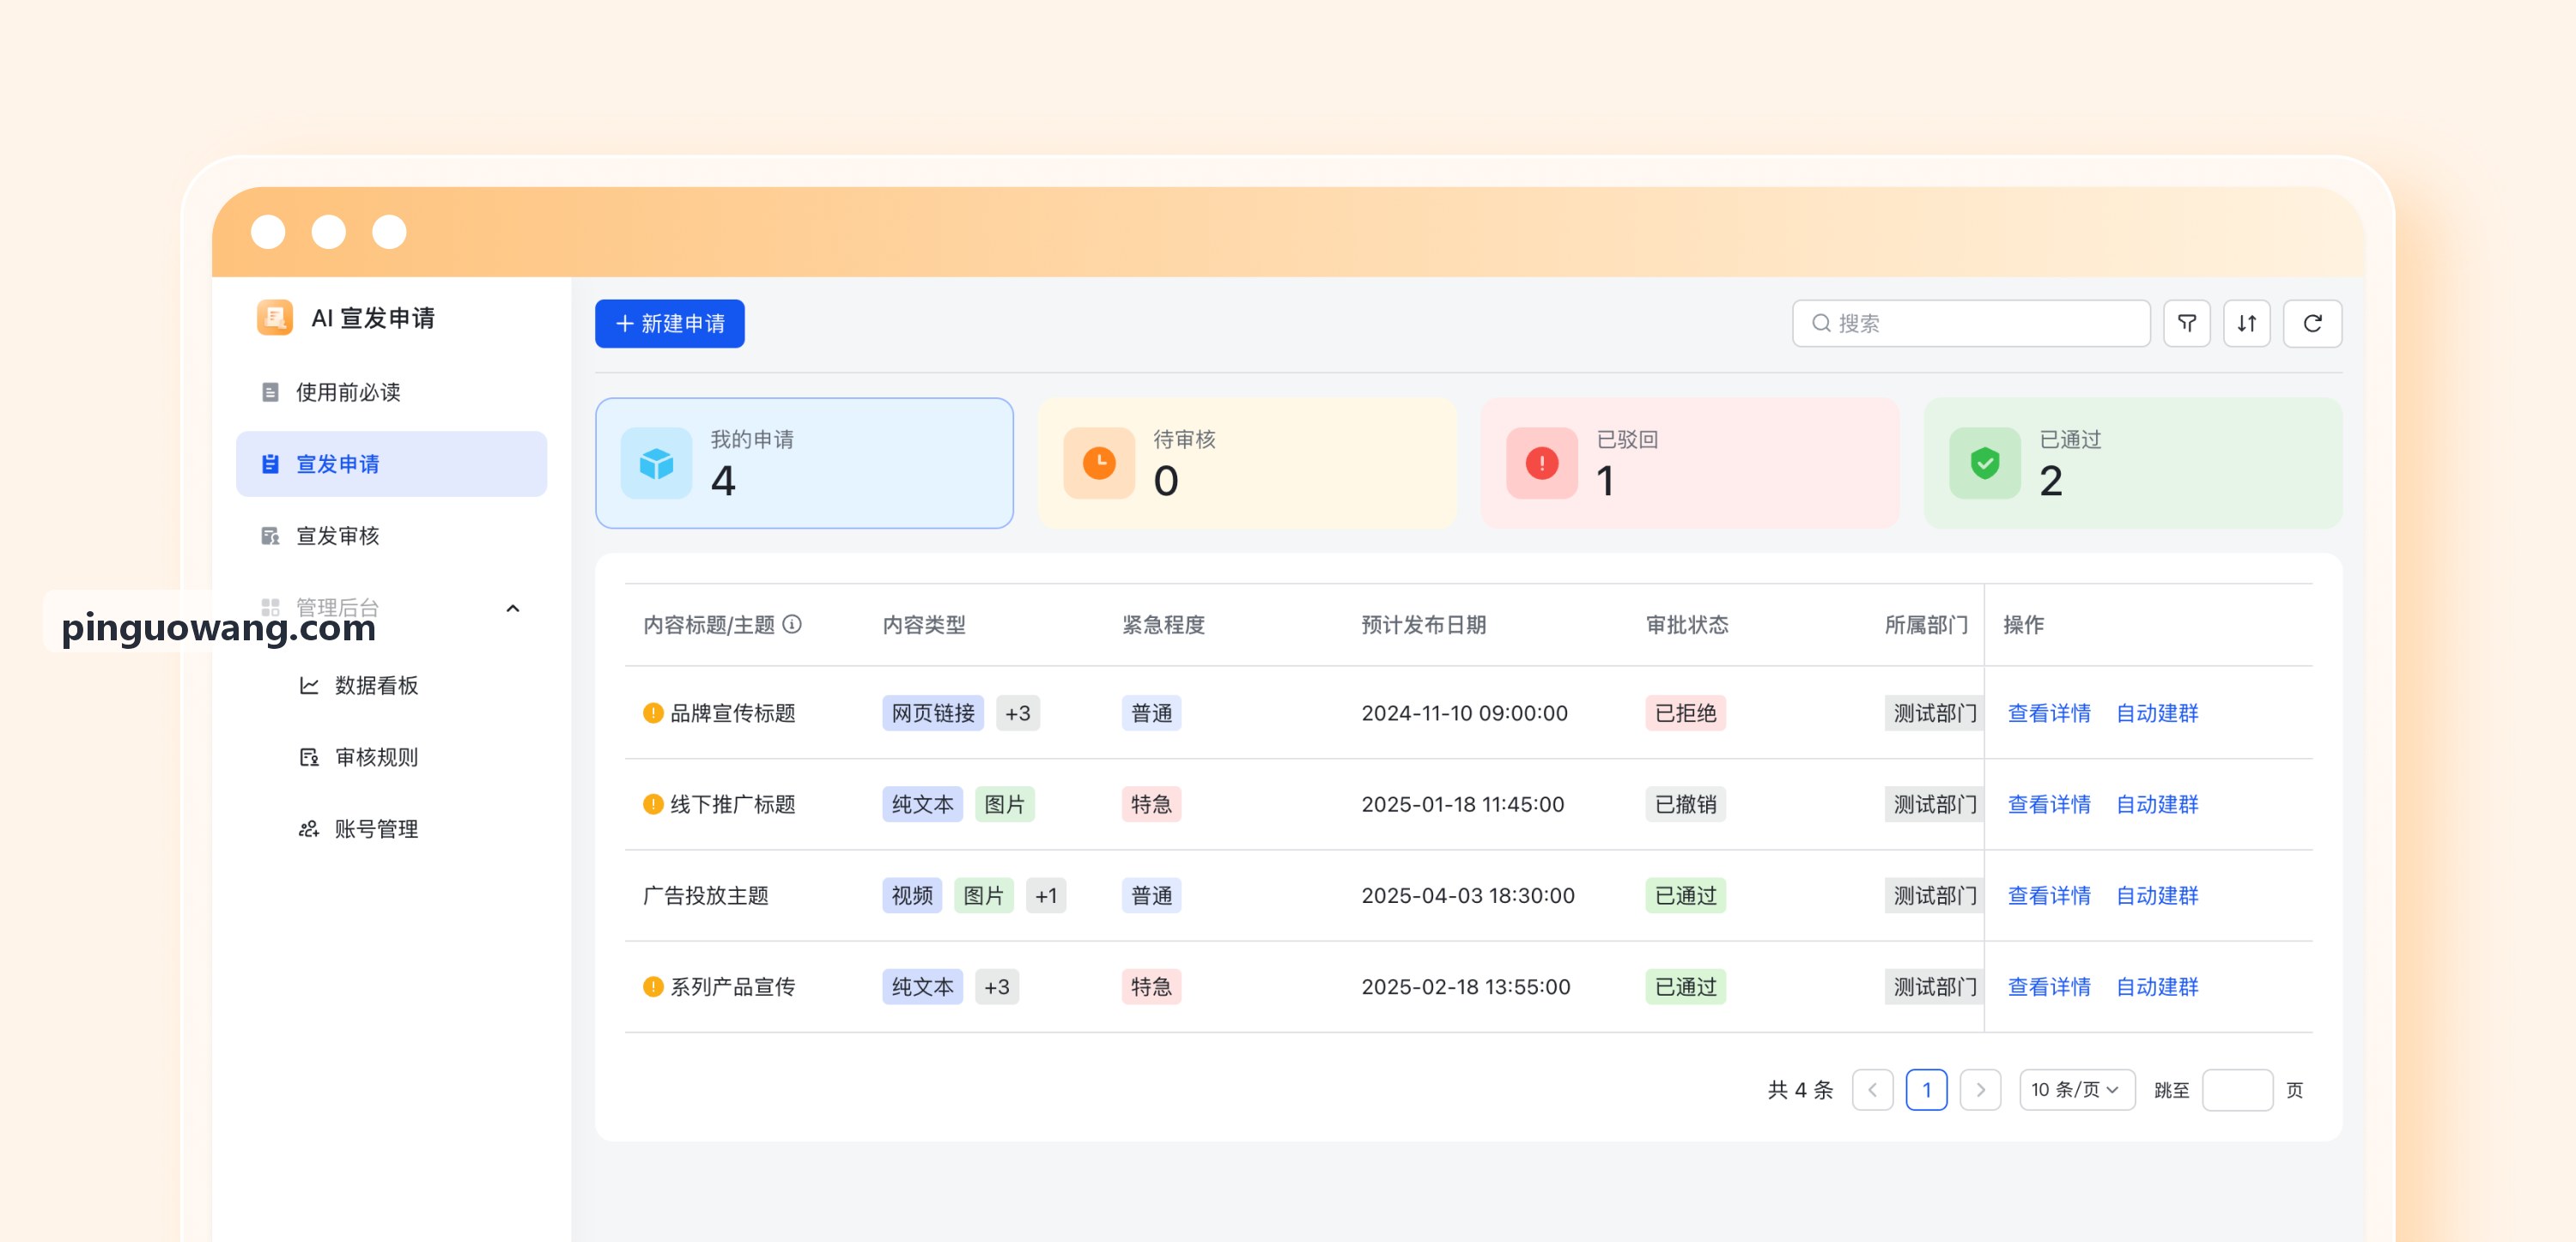
Task: Click the 数据看板 chart icon
Action: click(309, 685)
